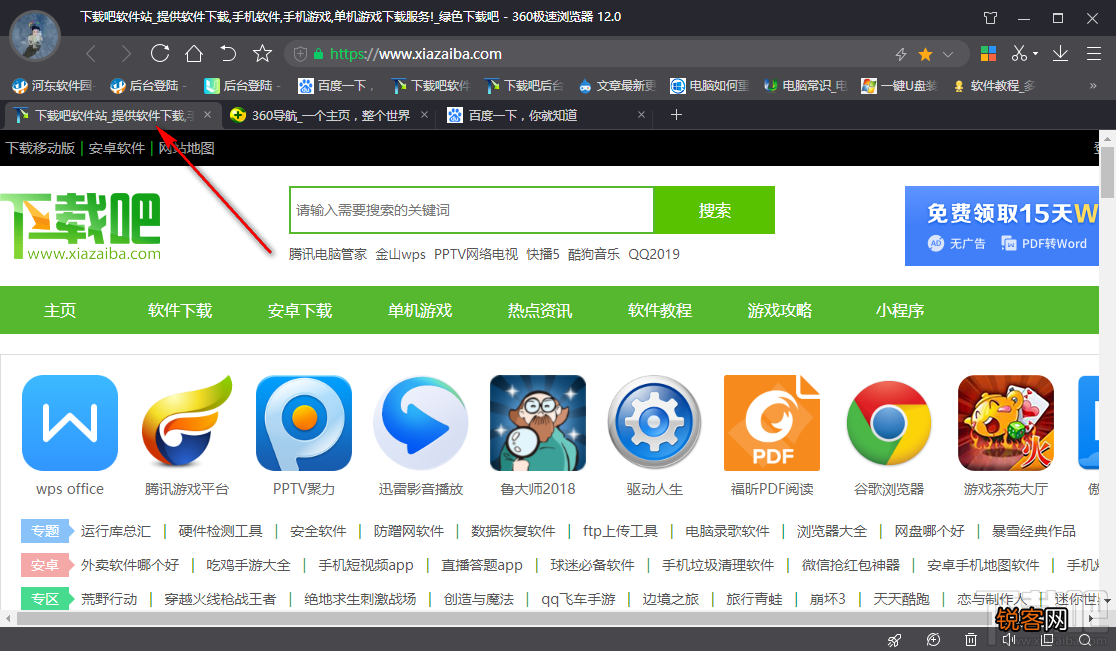Open a new tab with plus button
This screenshot has height=651, width=1116.
click(x=676, y=115)
